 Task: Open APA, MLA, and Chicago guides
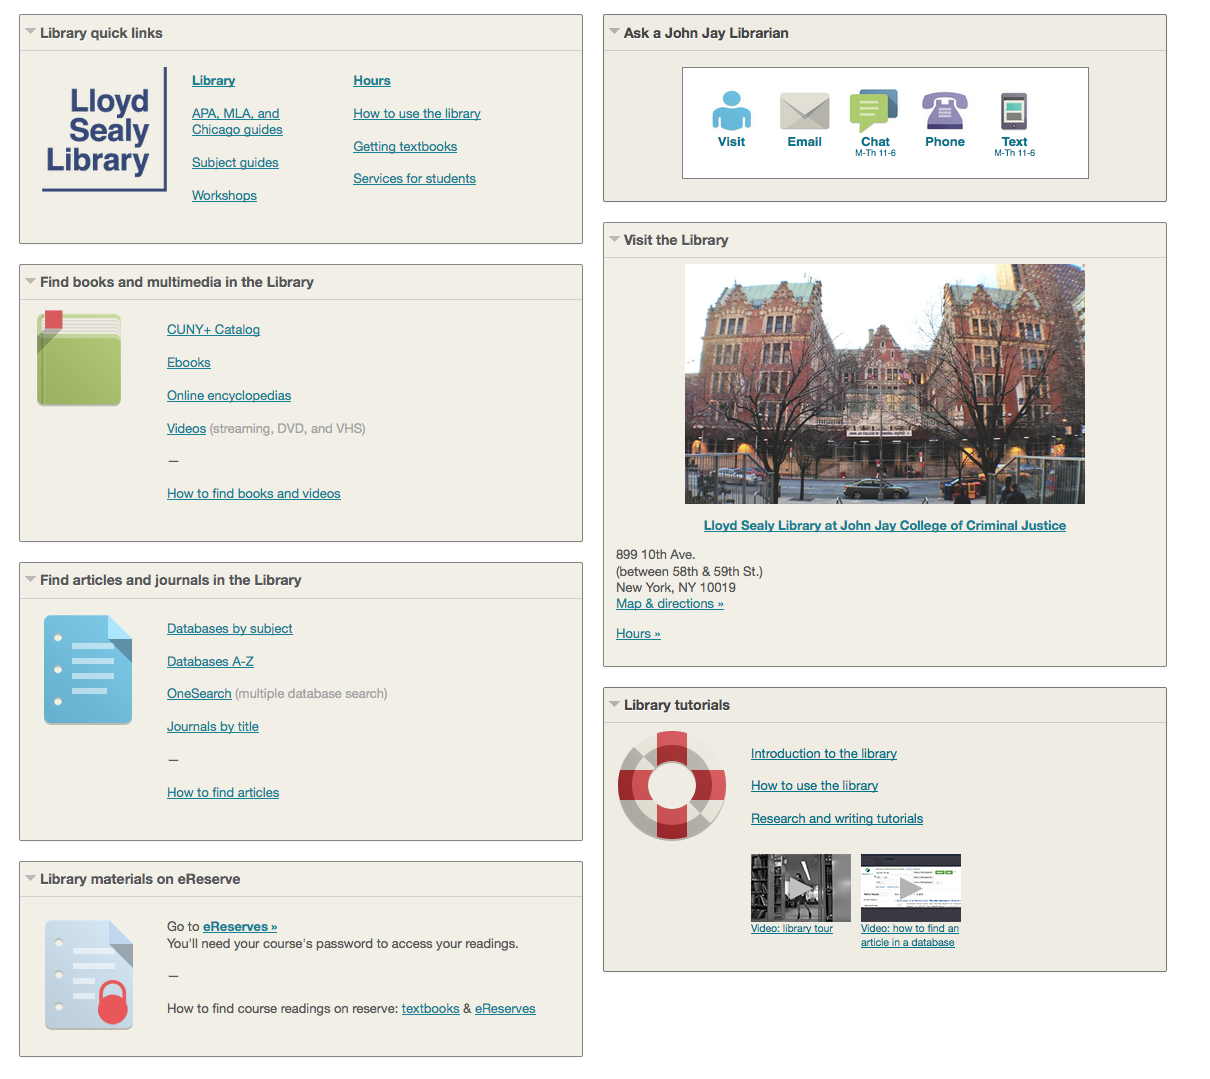[237, 121]
